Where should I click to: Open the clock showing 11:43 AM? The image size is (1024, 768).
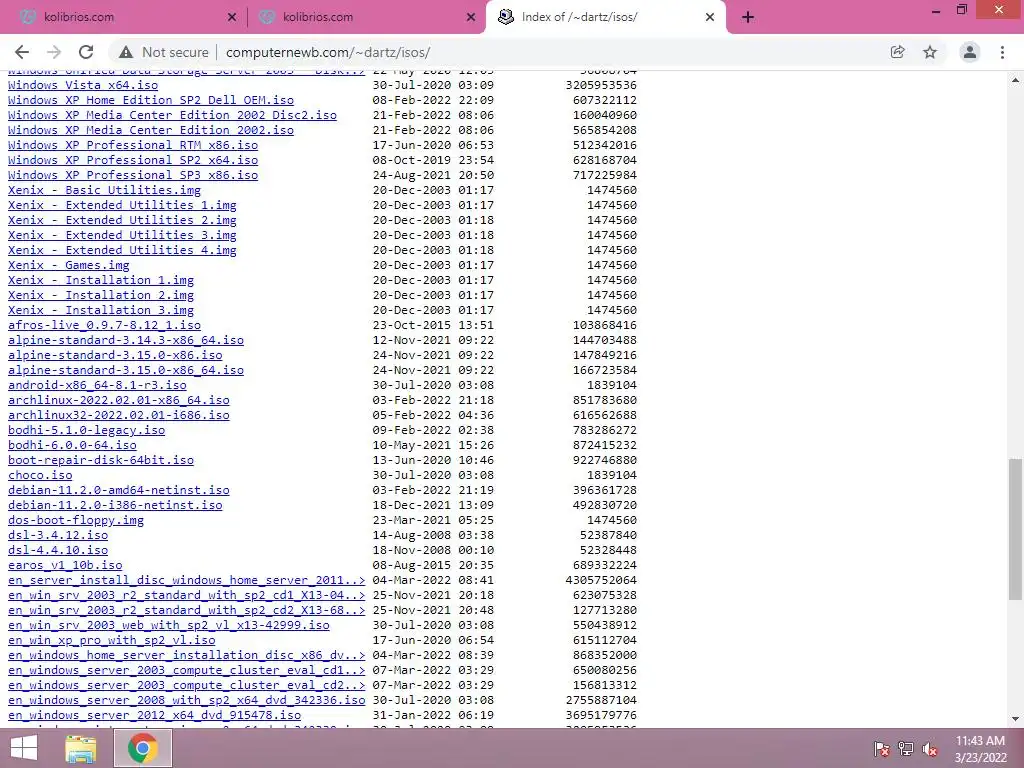coord(980,749)
